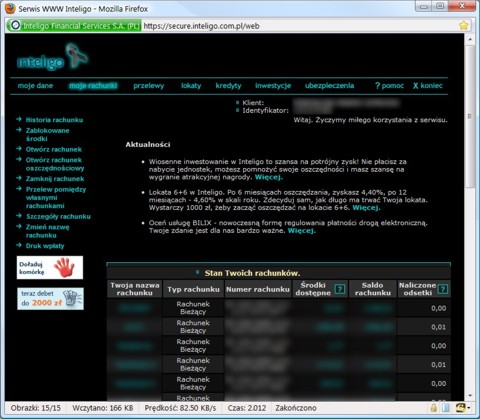Open the lokaty menu
This screenshot has height=419, width=480.
point(191,86)
